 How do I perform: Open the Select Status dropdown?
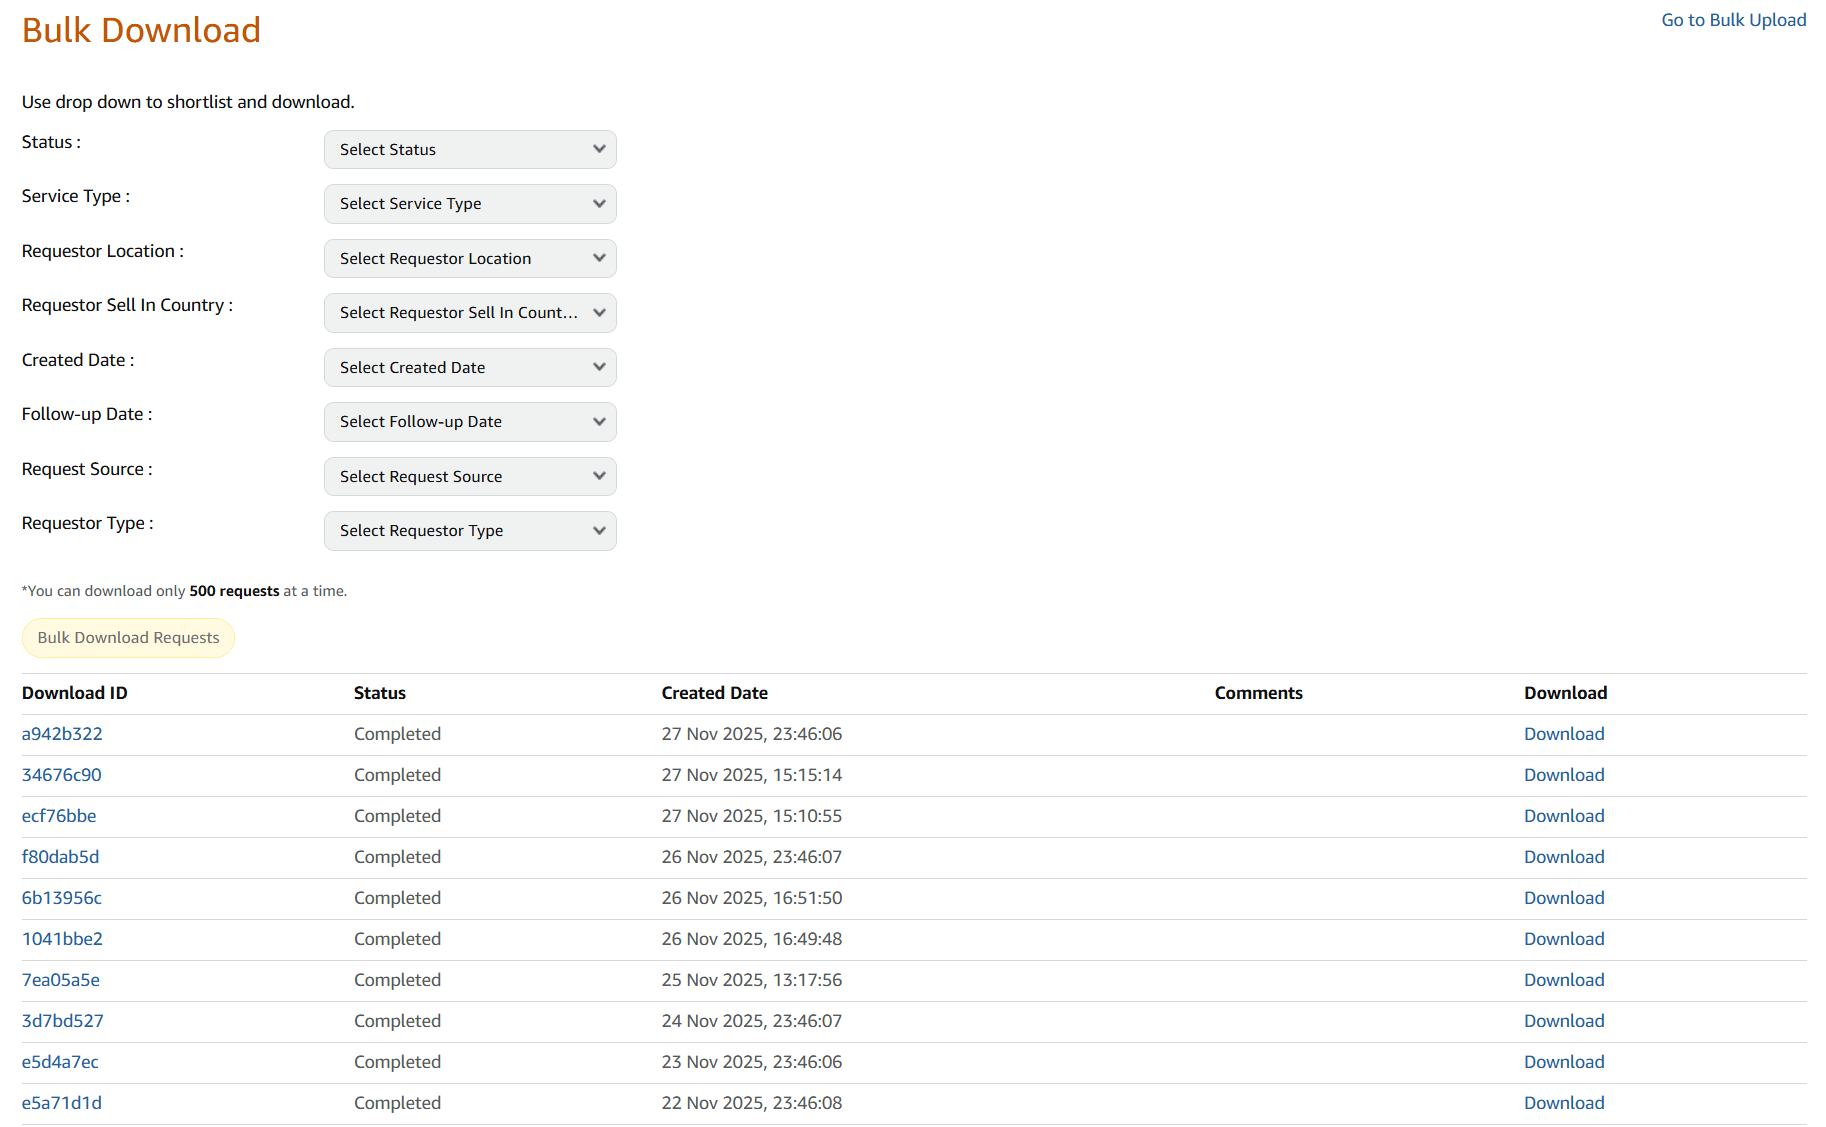(469, 149)
